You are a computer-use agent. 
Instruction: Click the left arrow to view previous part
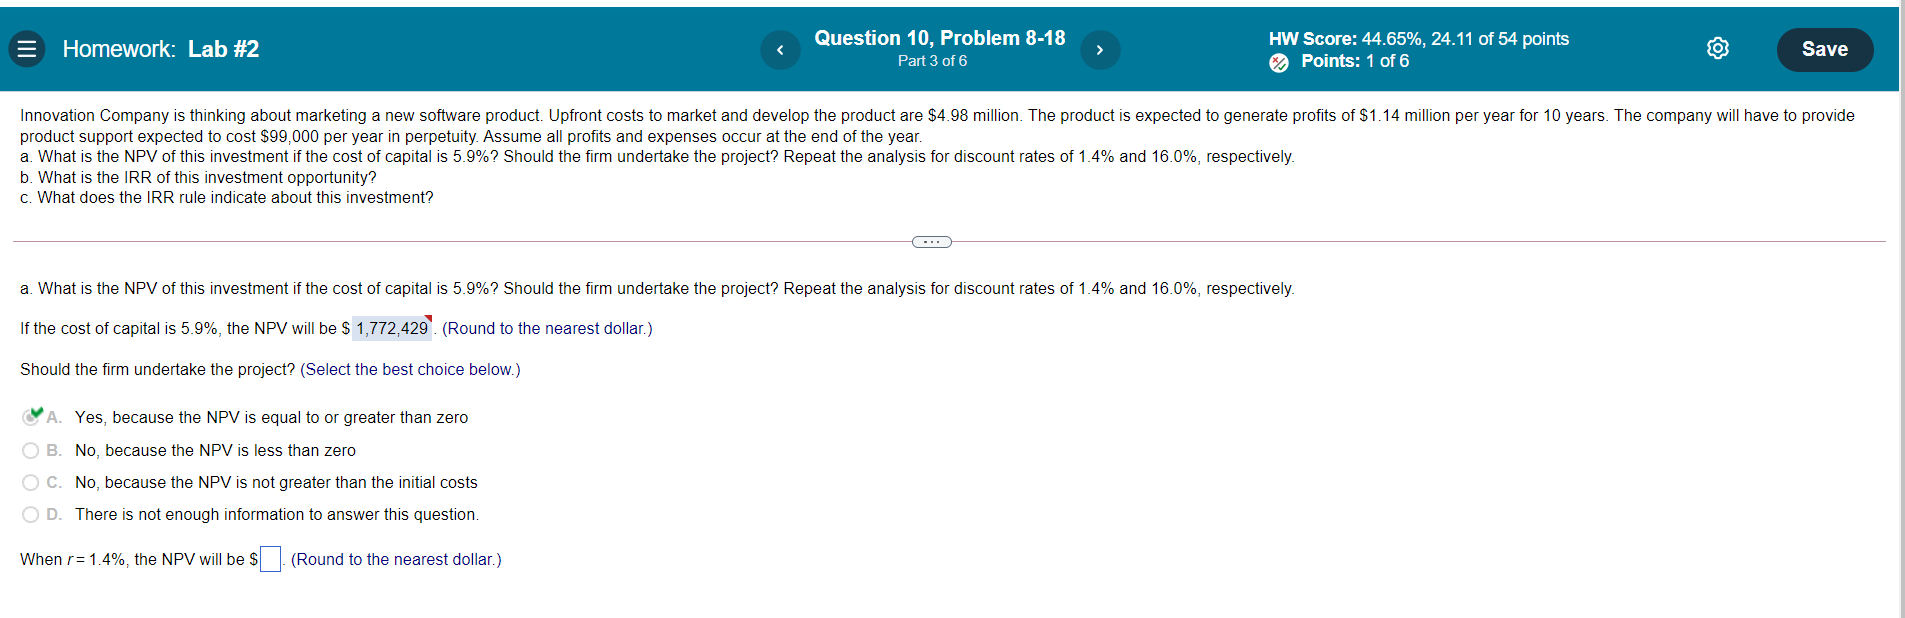point(781,49)
